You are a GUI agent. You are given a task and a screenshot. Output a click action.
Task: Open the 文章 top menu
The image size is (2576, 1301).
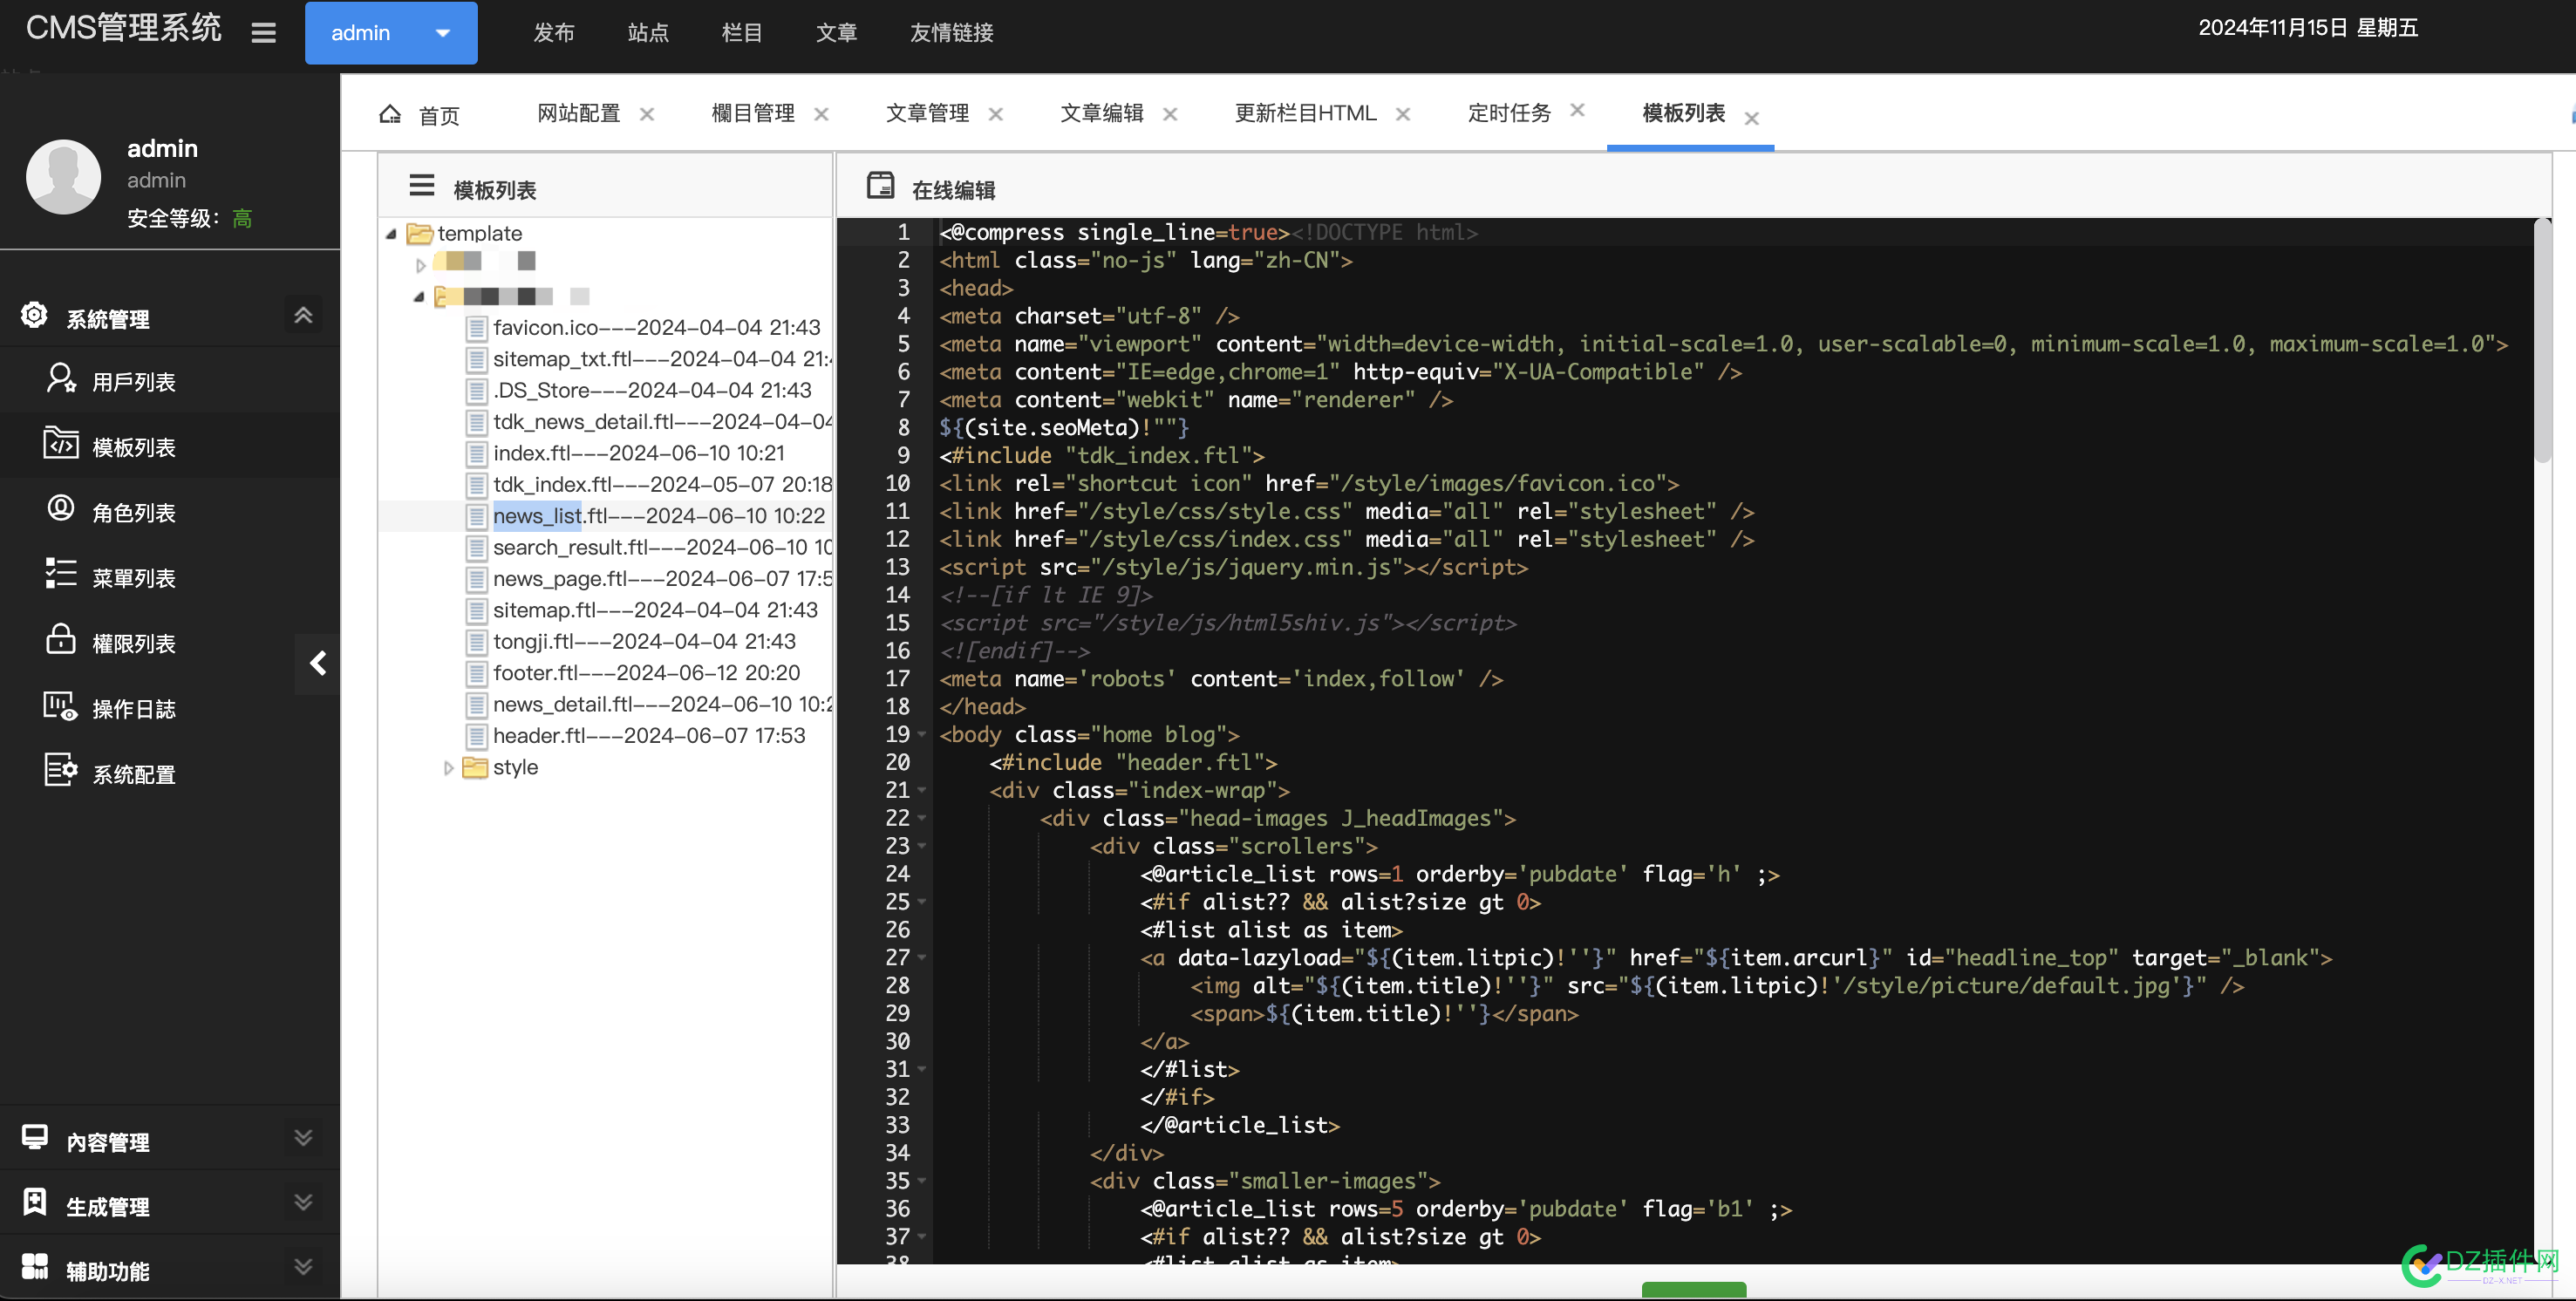836,33
